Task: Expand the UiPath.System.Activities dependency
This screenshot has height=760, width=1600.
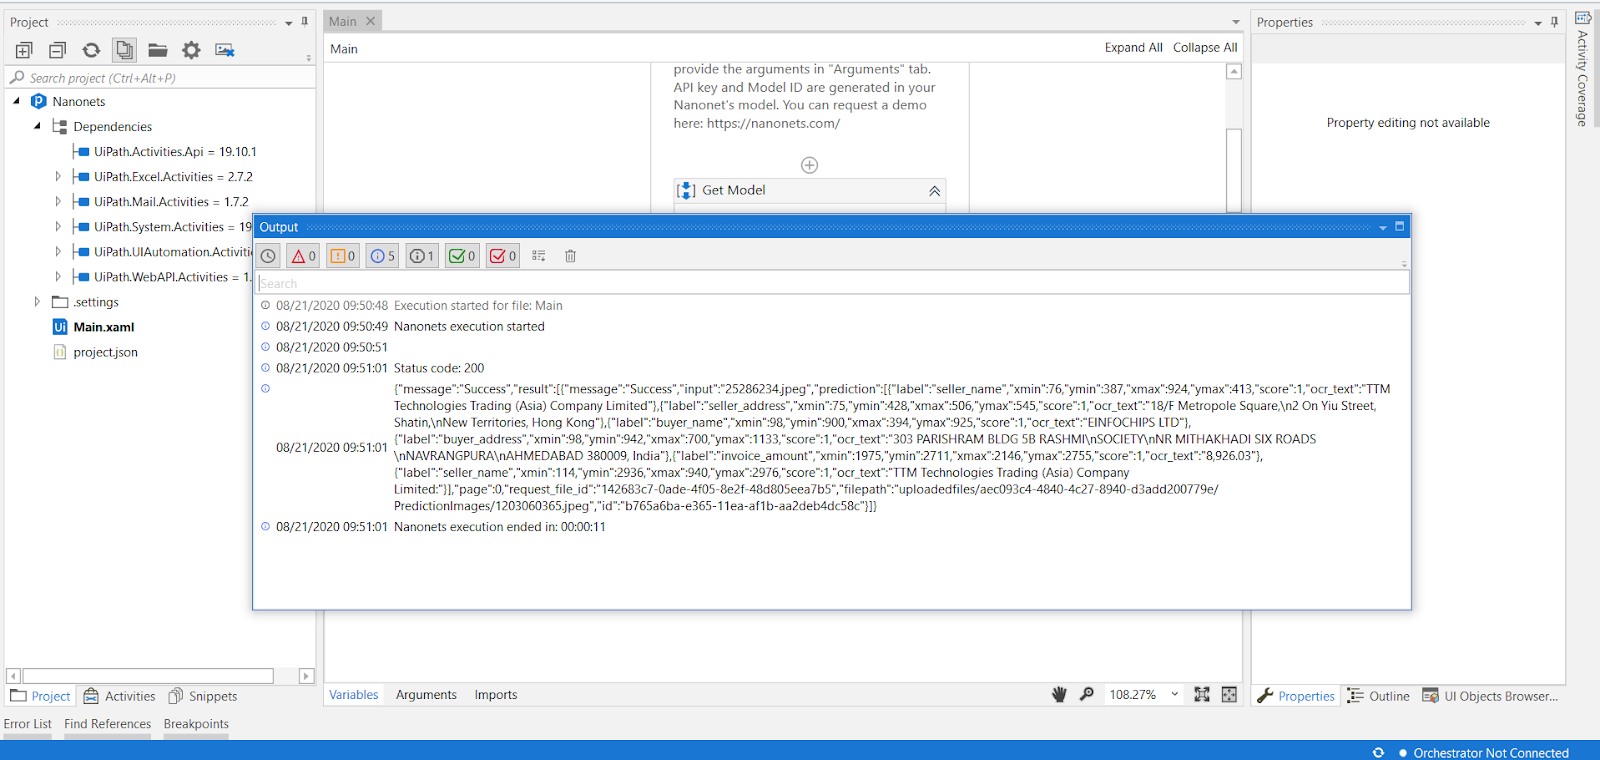Action: pyautogui.click(x=58, y=226)
